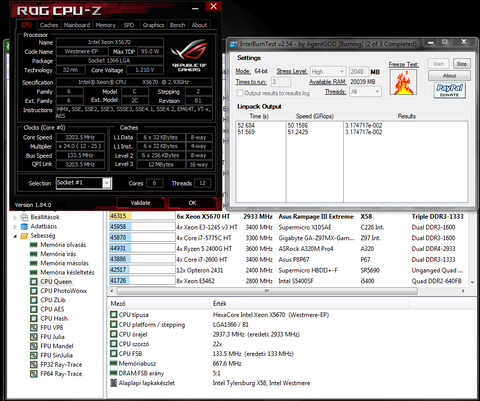
Task: Expand the Beállítások tree node
Action: coord(15,218)
